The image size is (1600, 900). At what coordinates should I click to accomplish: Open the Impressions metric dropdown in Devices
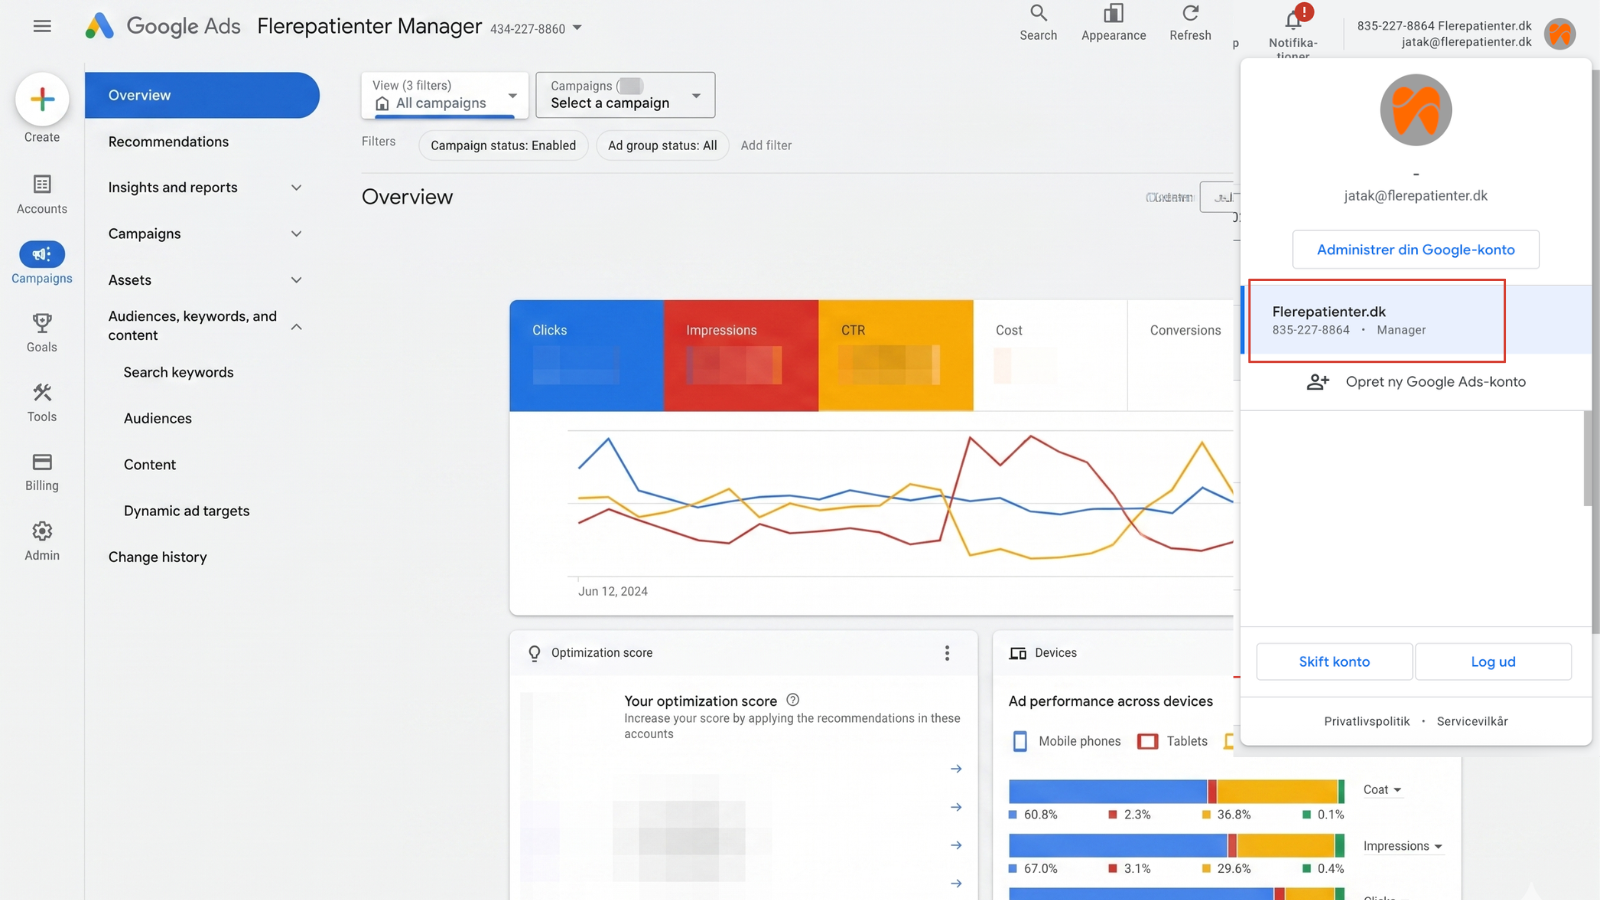click(x=1402, y=846)
